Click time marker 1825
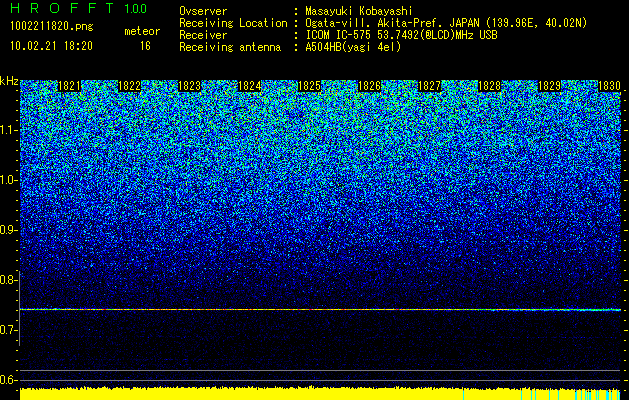This screenshot has width=629, height=400. 309,86
